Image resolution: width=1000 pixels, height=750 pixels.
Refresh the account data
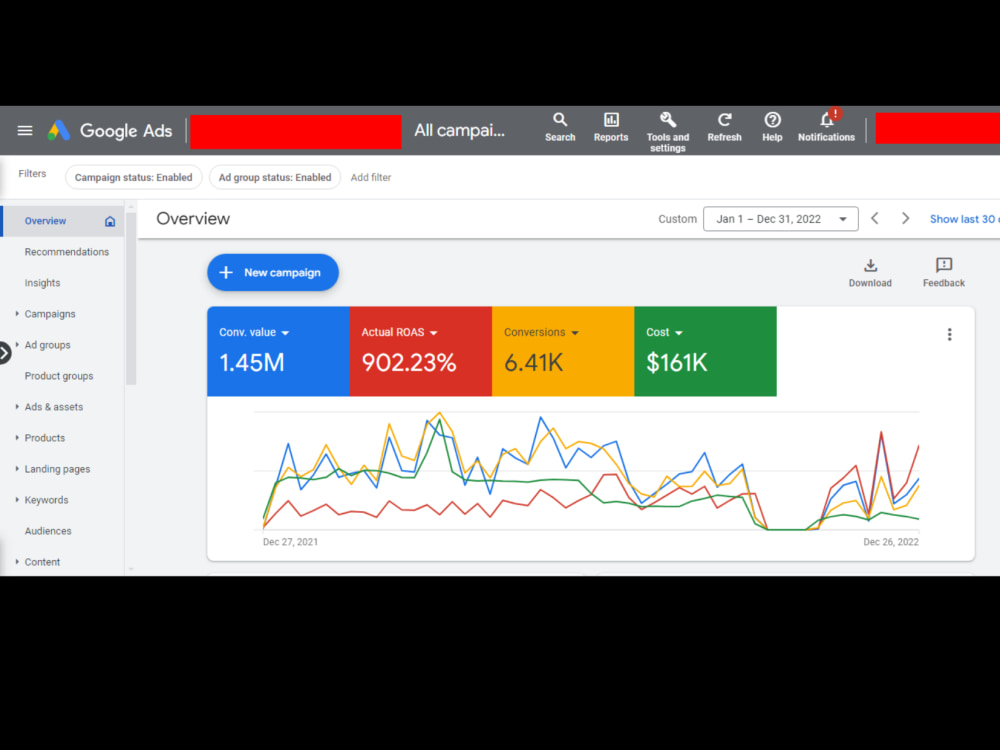coord(724,128)
